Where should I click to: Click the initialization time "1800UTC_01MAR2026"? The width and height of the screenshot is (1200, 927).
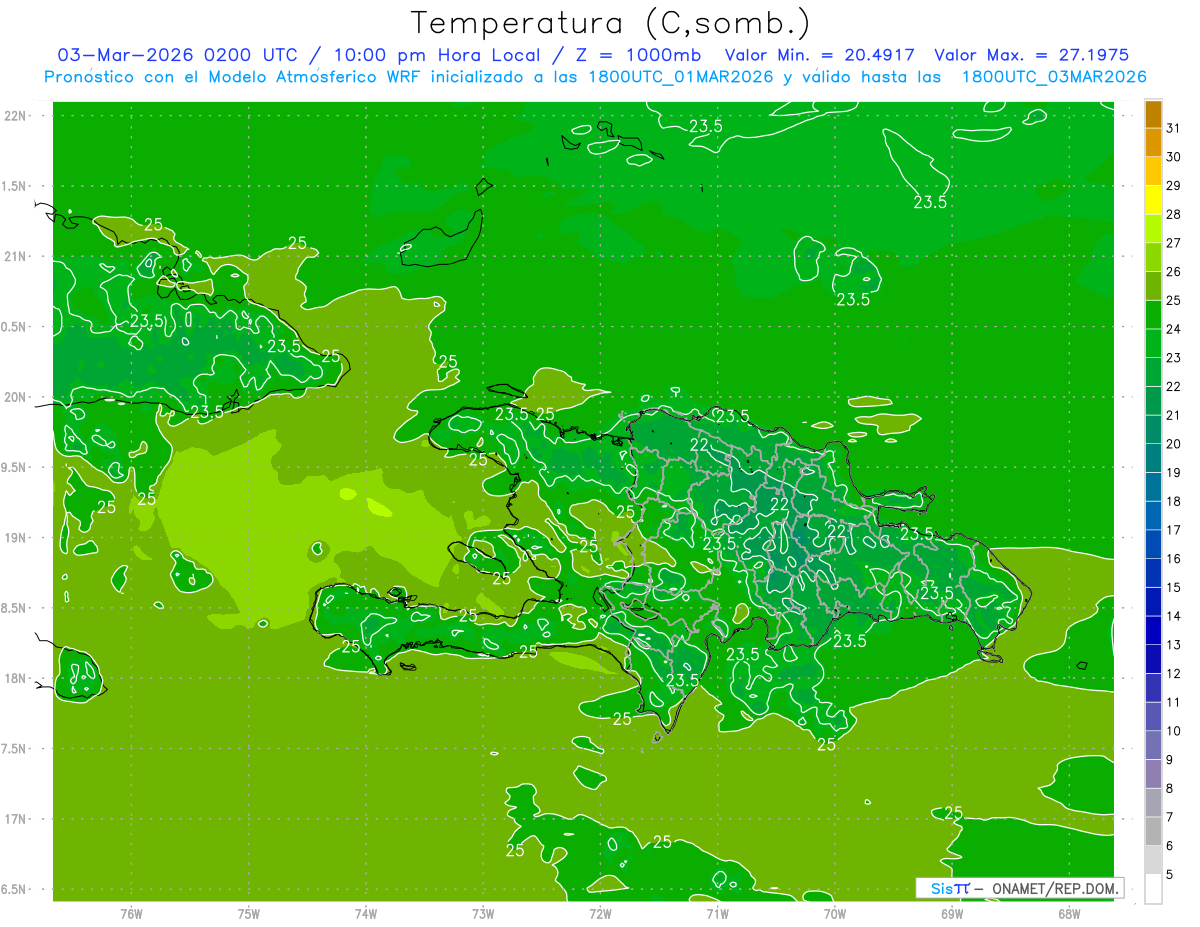[x=675, y=77]
